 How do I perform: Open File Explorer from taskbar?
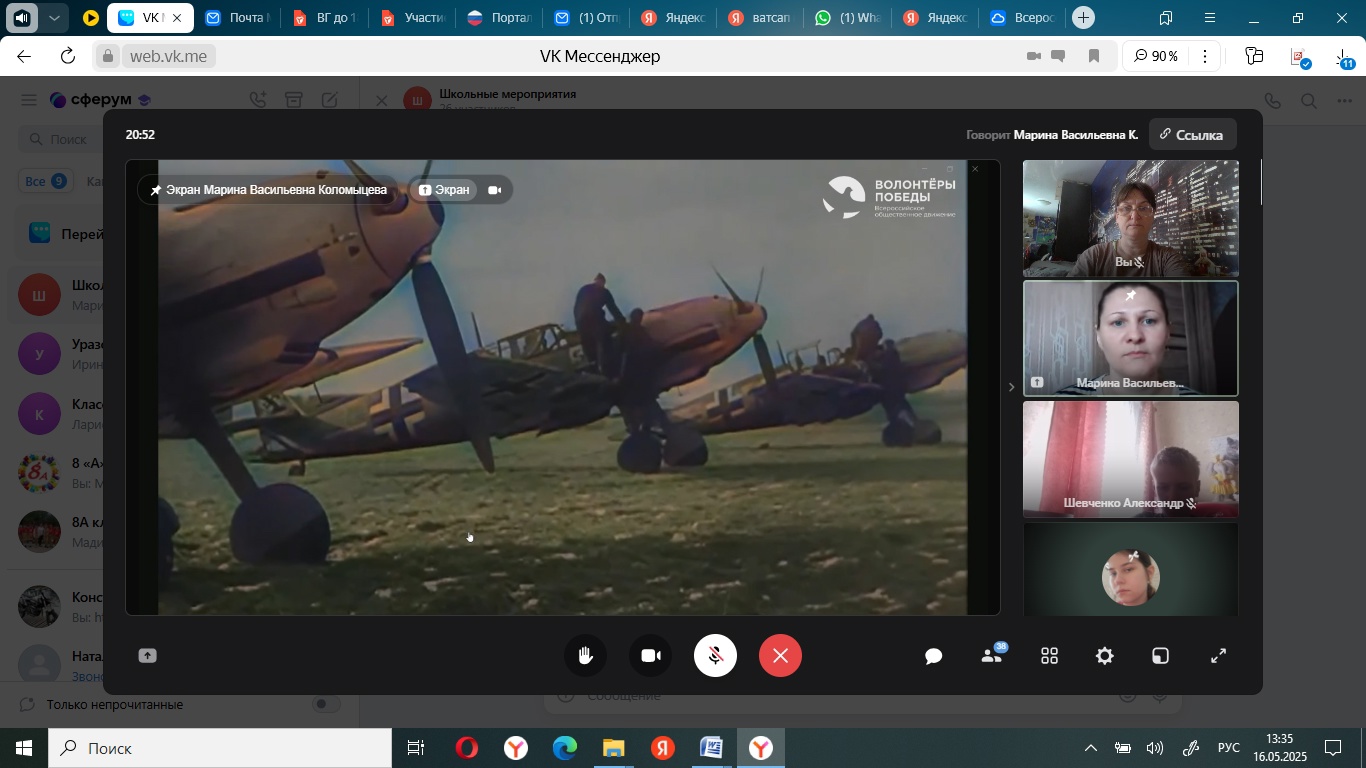coord(613,748)
